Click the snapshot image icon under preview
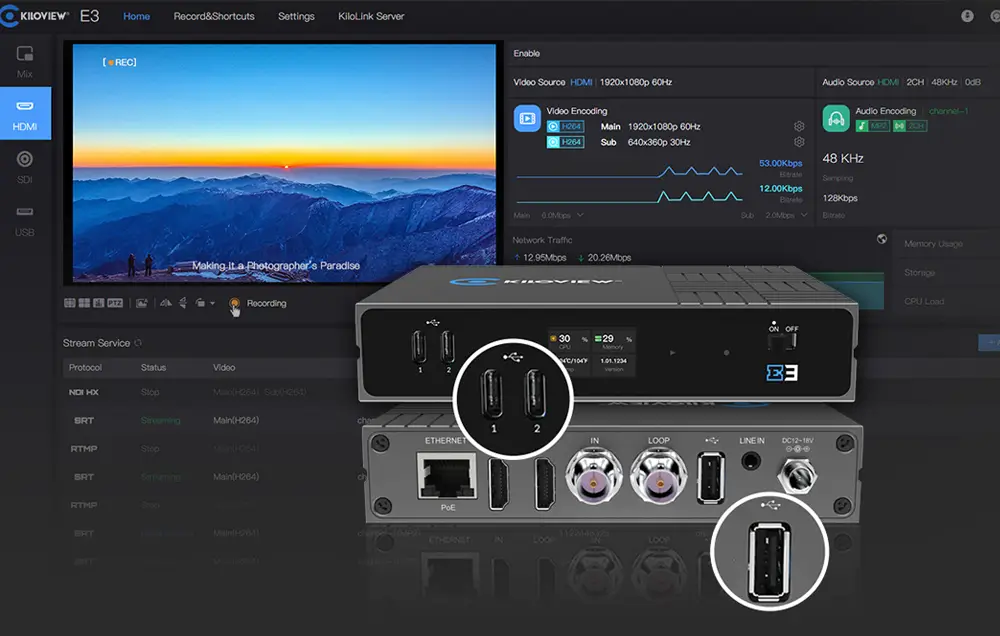Viewport: 1000px width, 636px height. pos(142,303)
